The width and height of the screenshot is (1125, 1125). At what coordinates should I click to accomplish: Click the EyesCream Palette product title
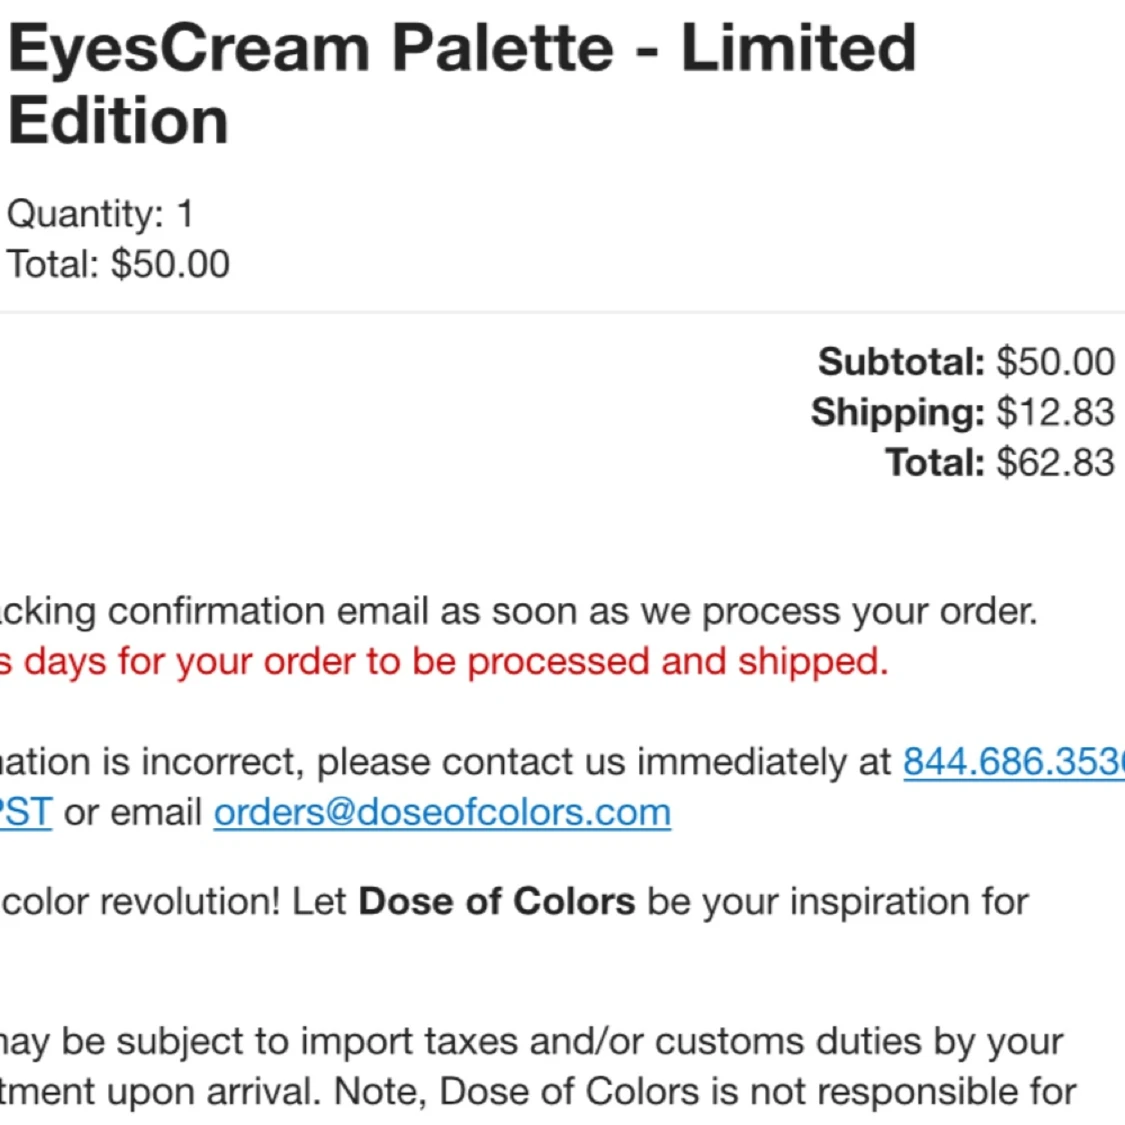coord(460,84)
